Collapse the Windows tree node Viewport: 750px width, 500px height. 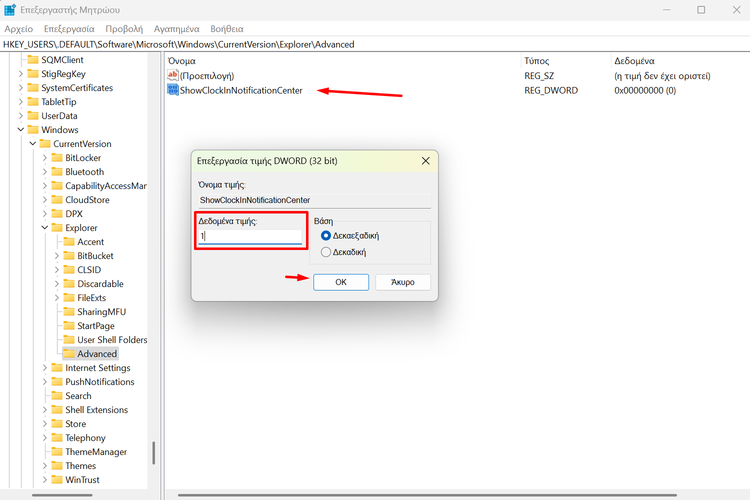[x=21, y=129]
